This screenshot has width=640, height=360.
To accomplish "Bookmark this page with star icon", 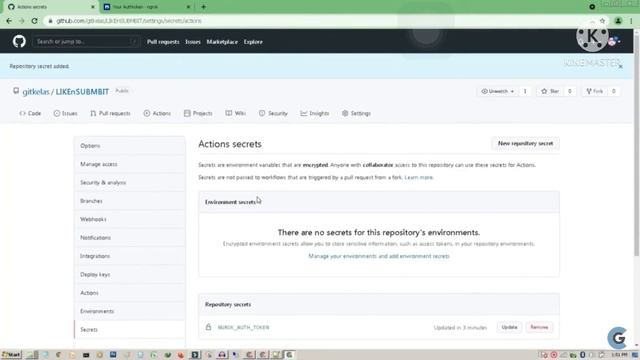I will click(602, 21).
